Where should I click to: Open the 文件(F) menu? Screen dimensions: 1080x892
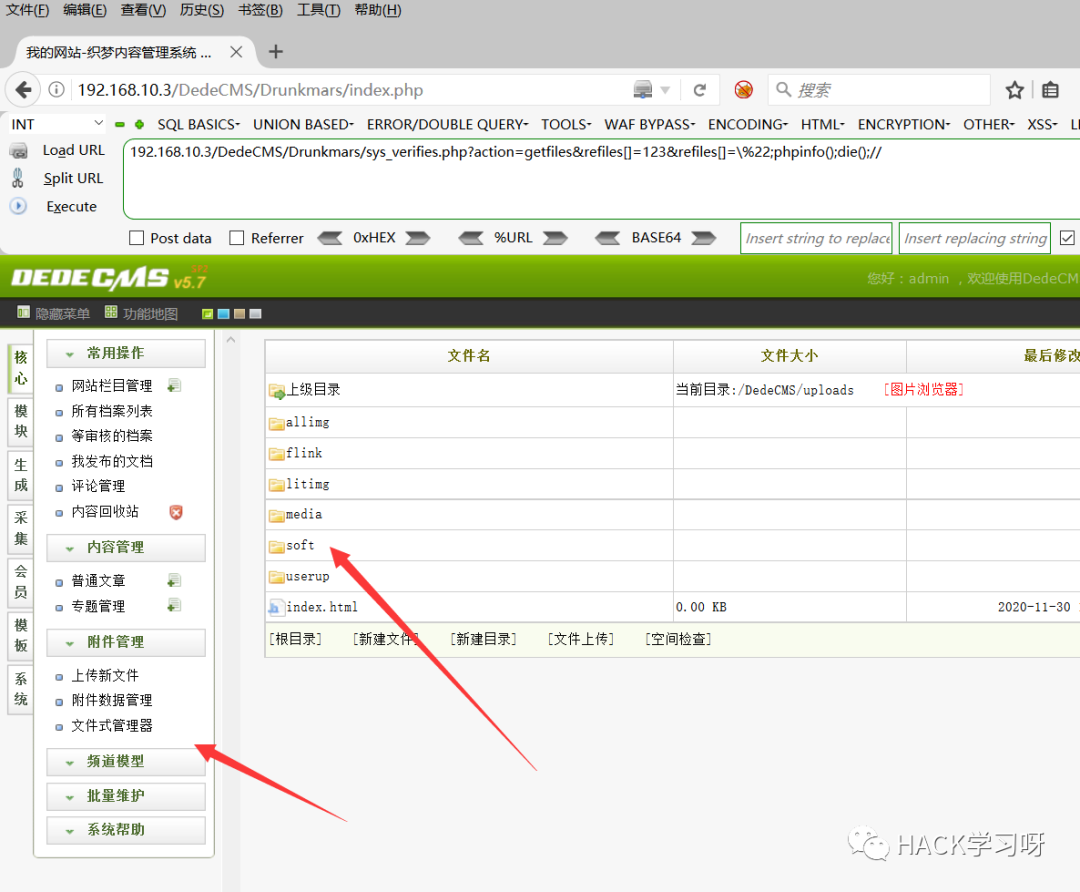[28, 10]
